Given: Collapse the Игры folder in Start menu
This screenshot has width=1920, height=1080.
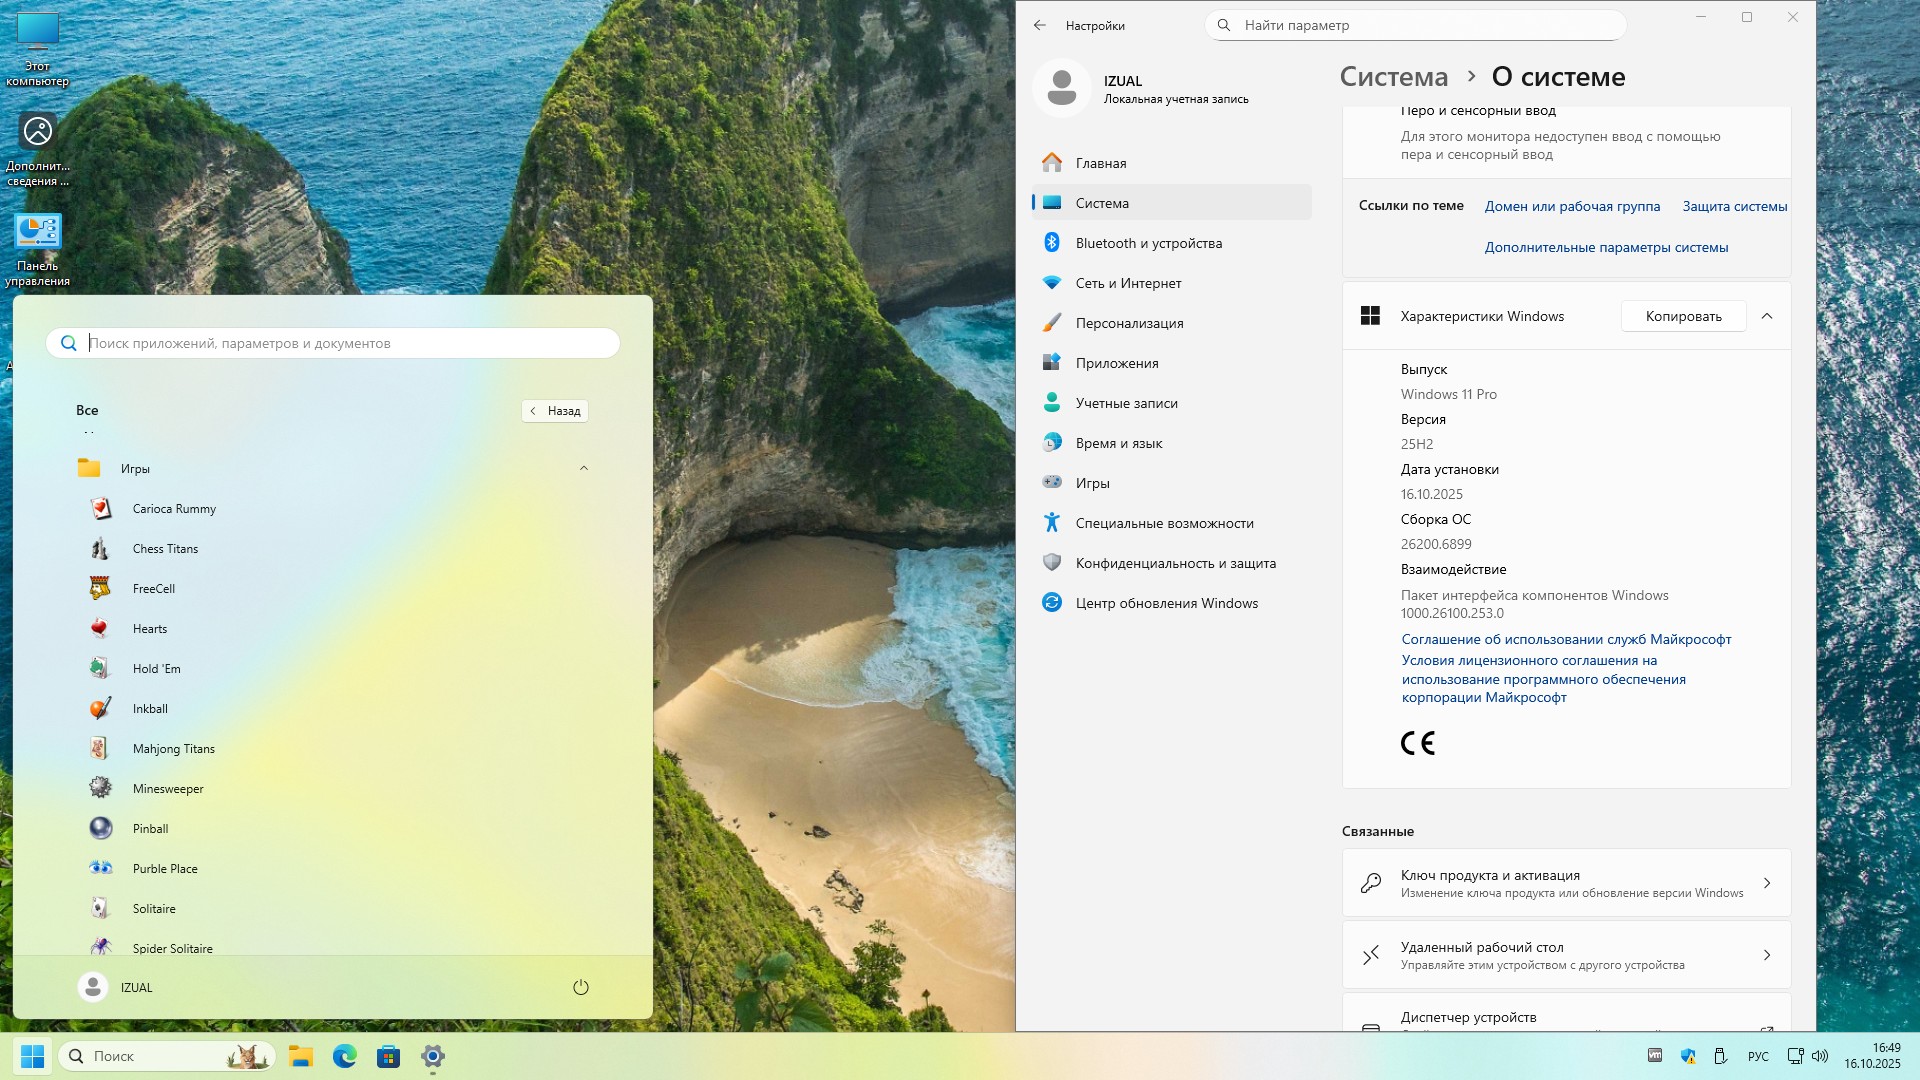Looking at the screenshot, I should point(584,468).
